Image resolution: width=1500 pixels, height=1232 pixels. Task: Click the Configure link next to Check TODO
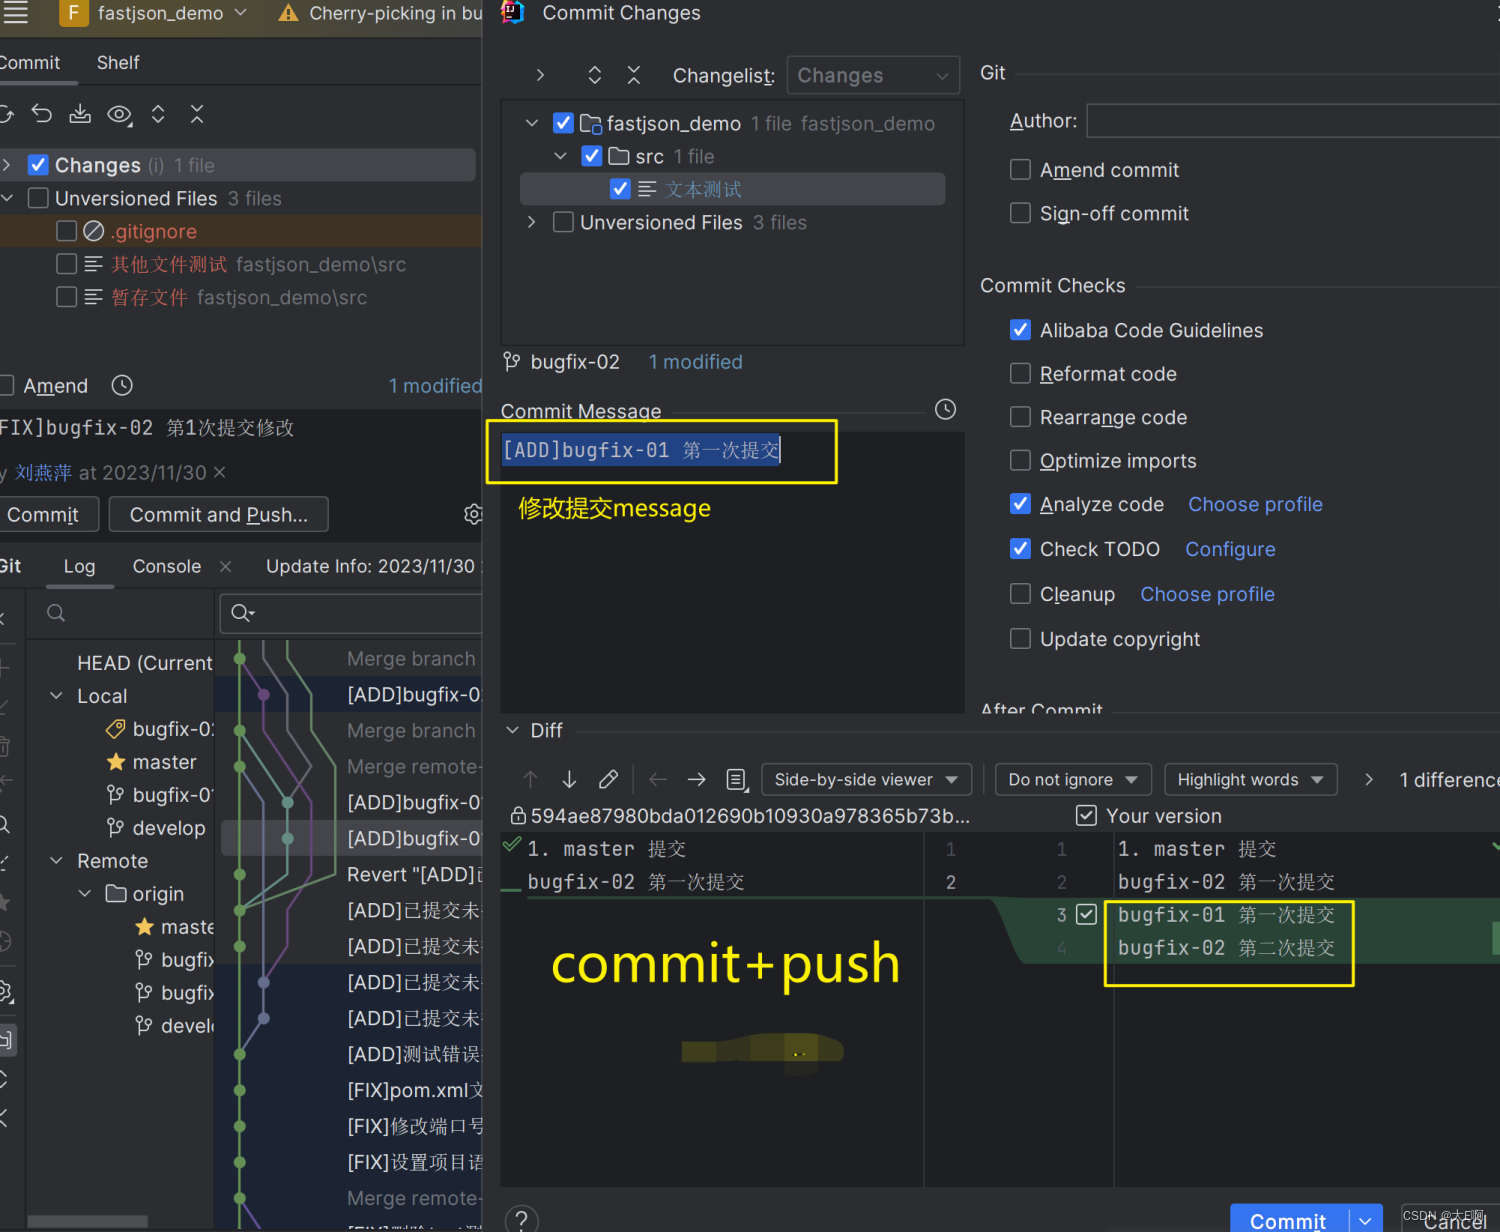point(1230,549)
